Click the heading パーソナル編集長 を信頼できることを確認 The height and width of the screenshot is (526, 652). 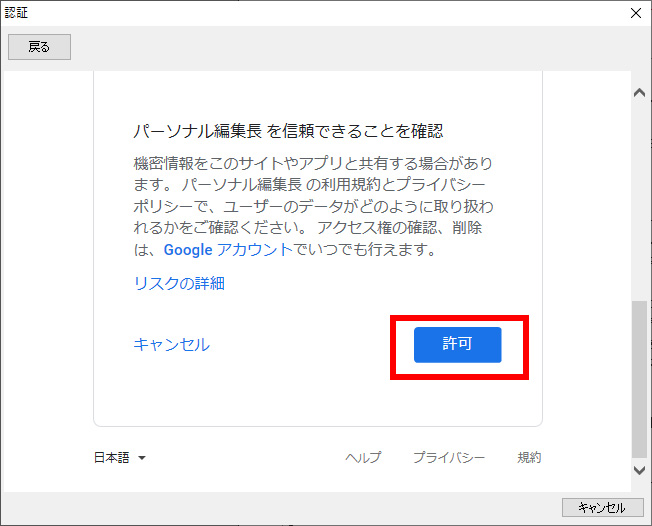288,131
